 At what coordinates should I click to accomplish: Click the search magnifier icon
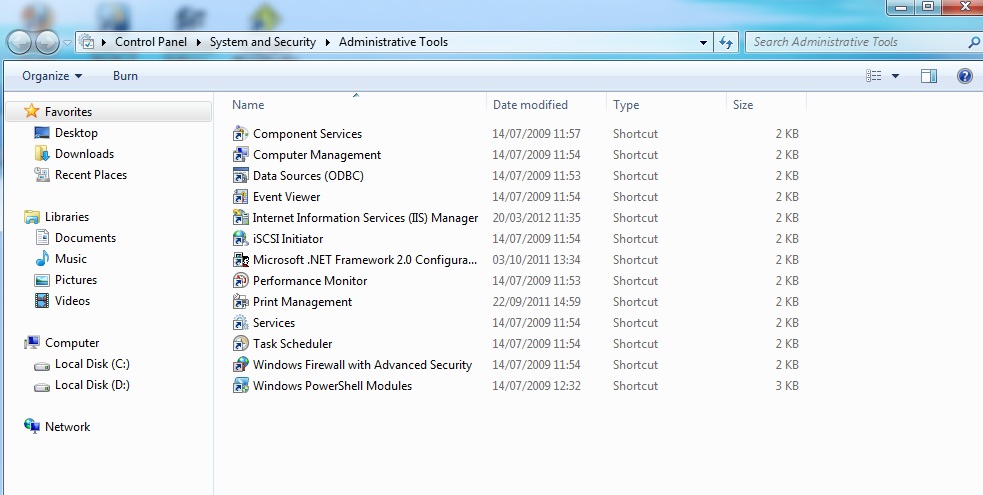[x=974, y=42]
